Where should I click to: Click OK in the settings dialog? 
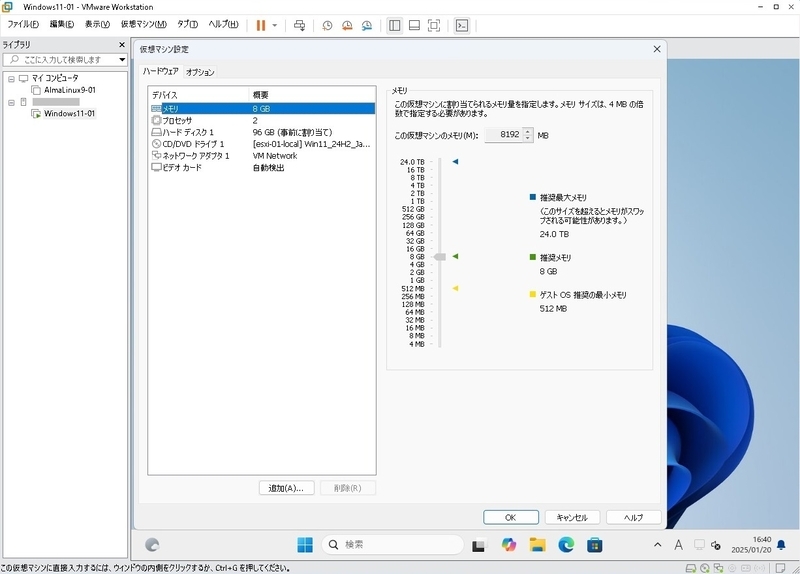click(x=511, y=517)
